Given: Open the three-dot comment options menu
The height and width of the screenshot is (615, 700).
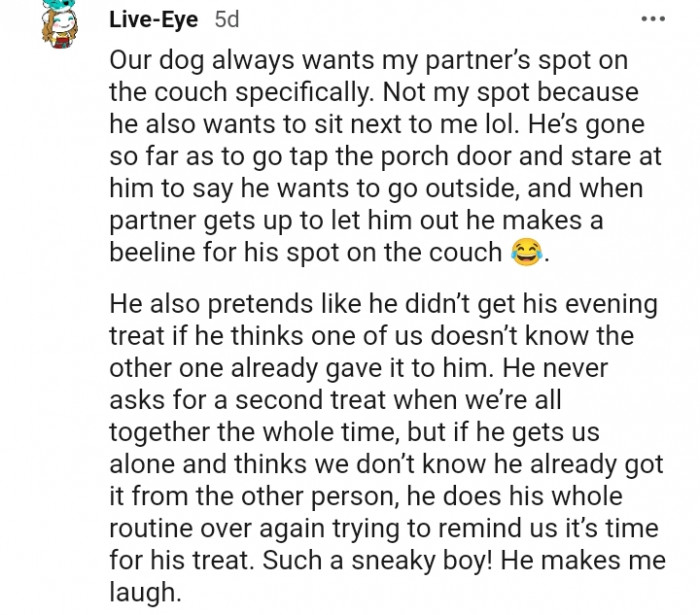Looking at the screenshot, I should click(x=653, y=19).
